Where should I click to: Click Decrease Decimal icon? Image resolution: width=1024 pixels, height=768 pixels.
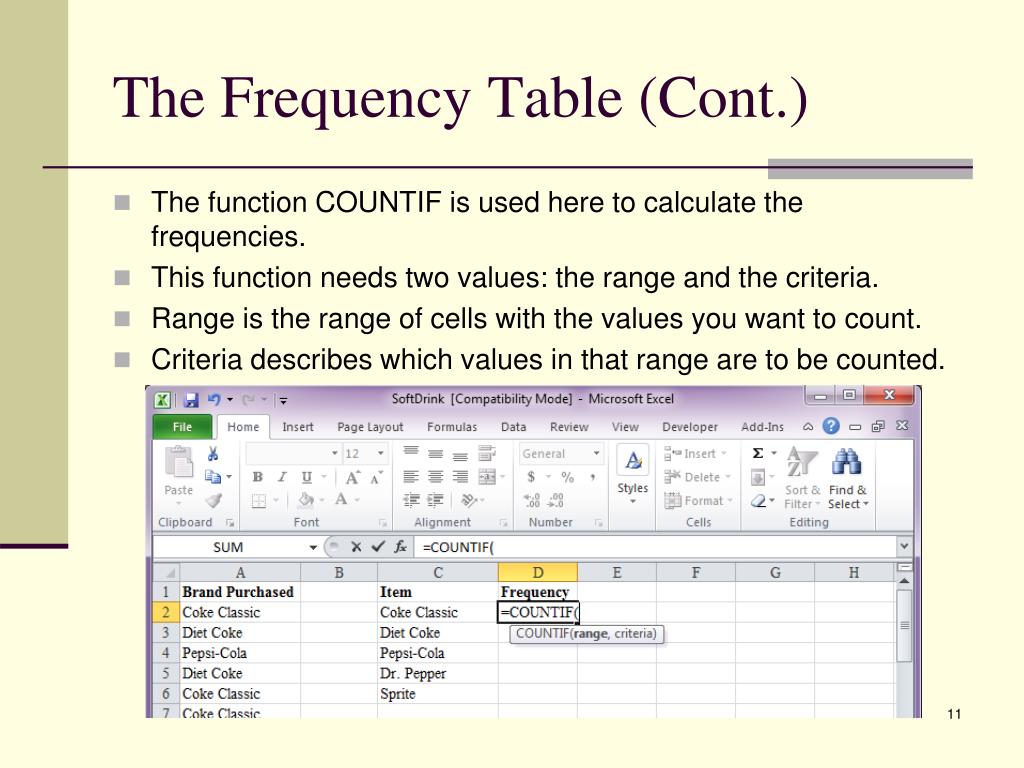[x=556, y=501]
